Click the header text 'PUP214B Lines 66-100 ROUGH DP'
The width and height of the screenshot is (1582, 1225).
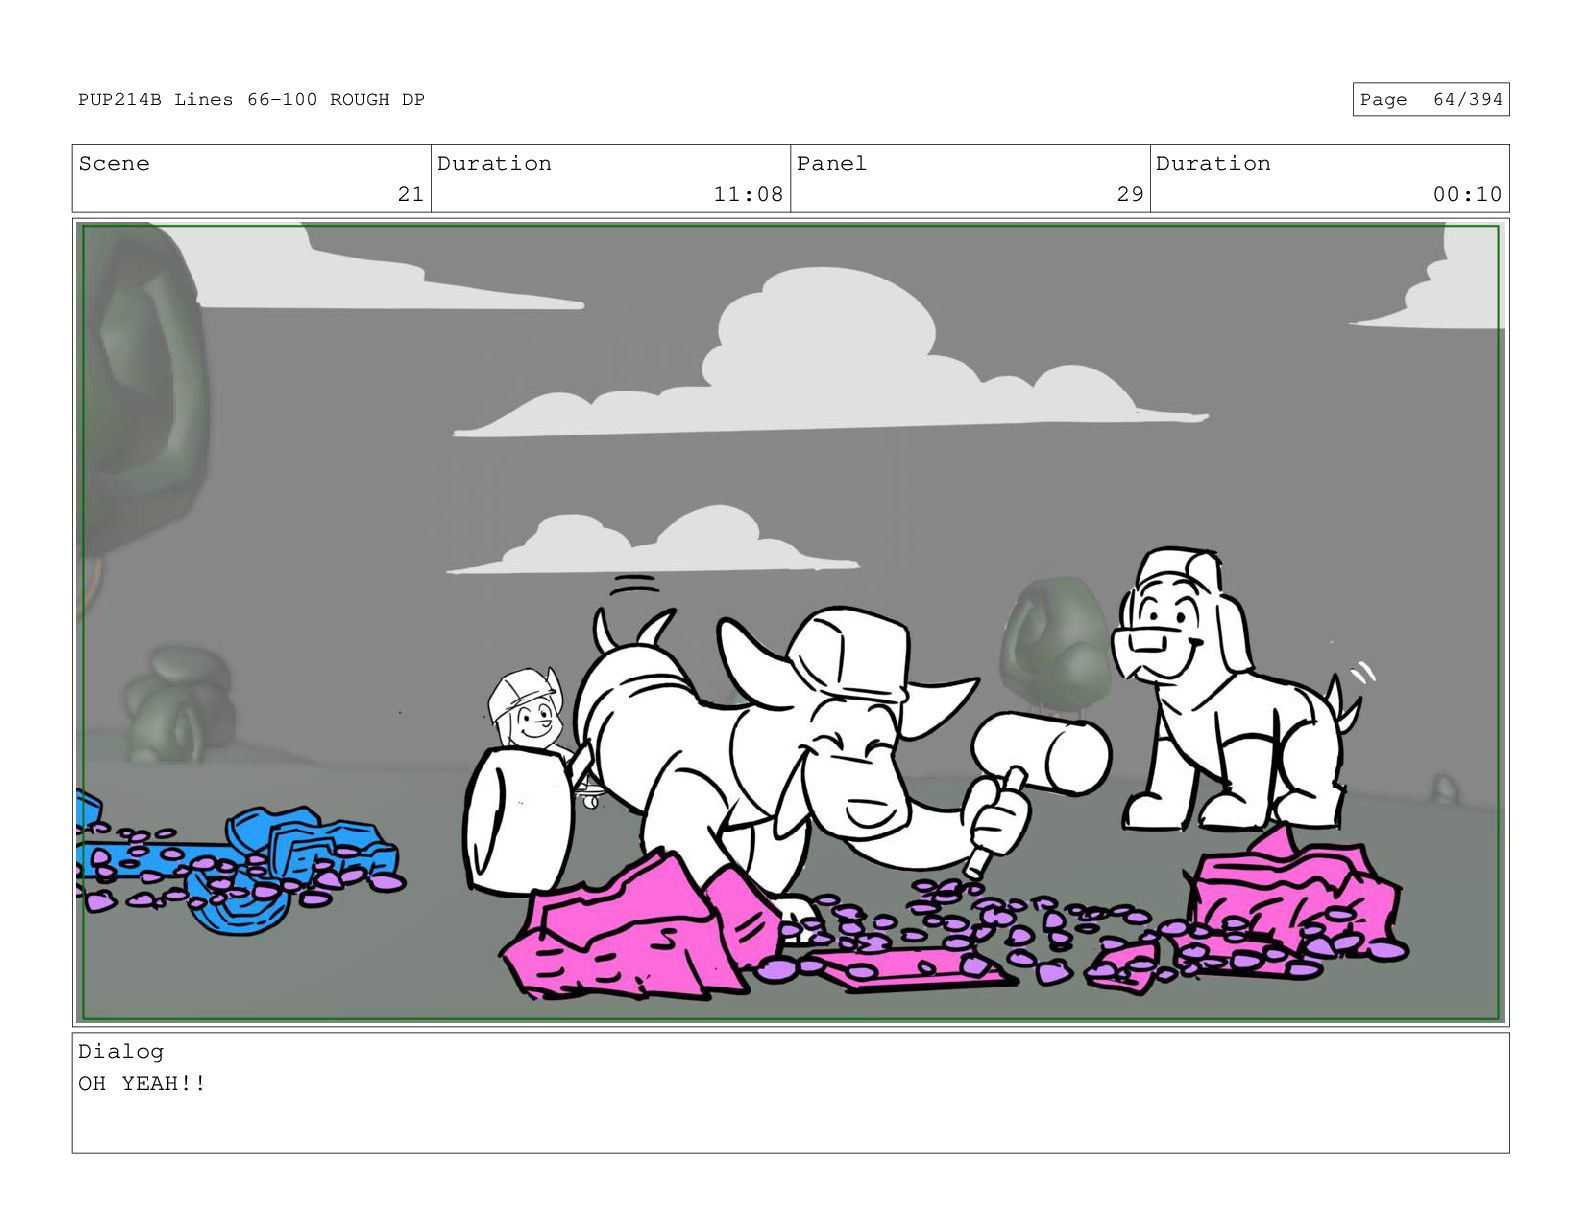point(251,99)
